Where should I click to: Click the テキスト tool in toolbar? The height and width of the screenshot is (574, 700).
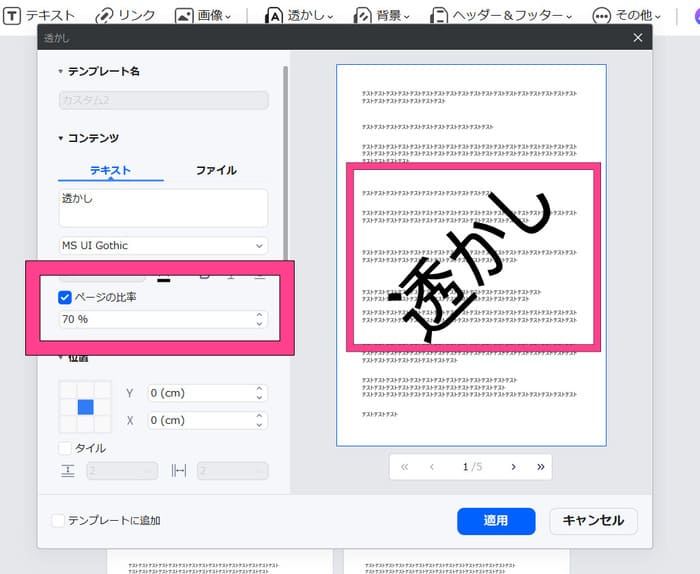click(39, 16)
